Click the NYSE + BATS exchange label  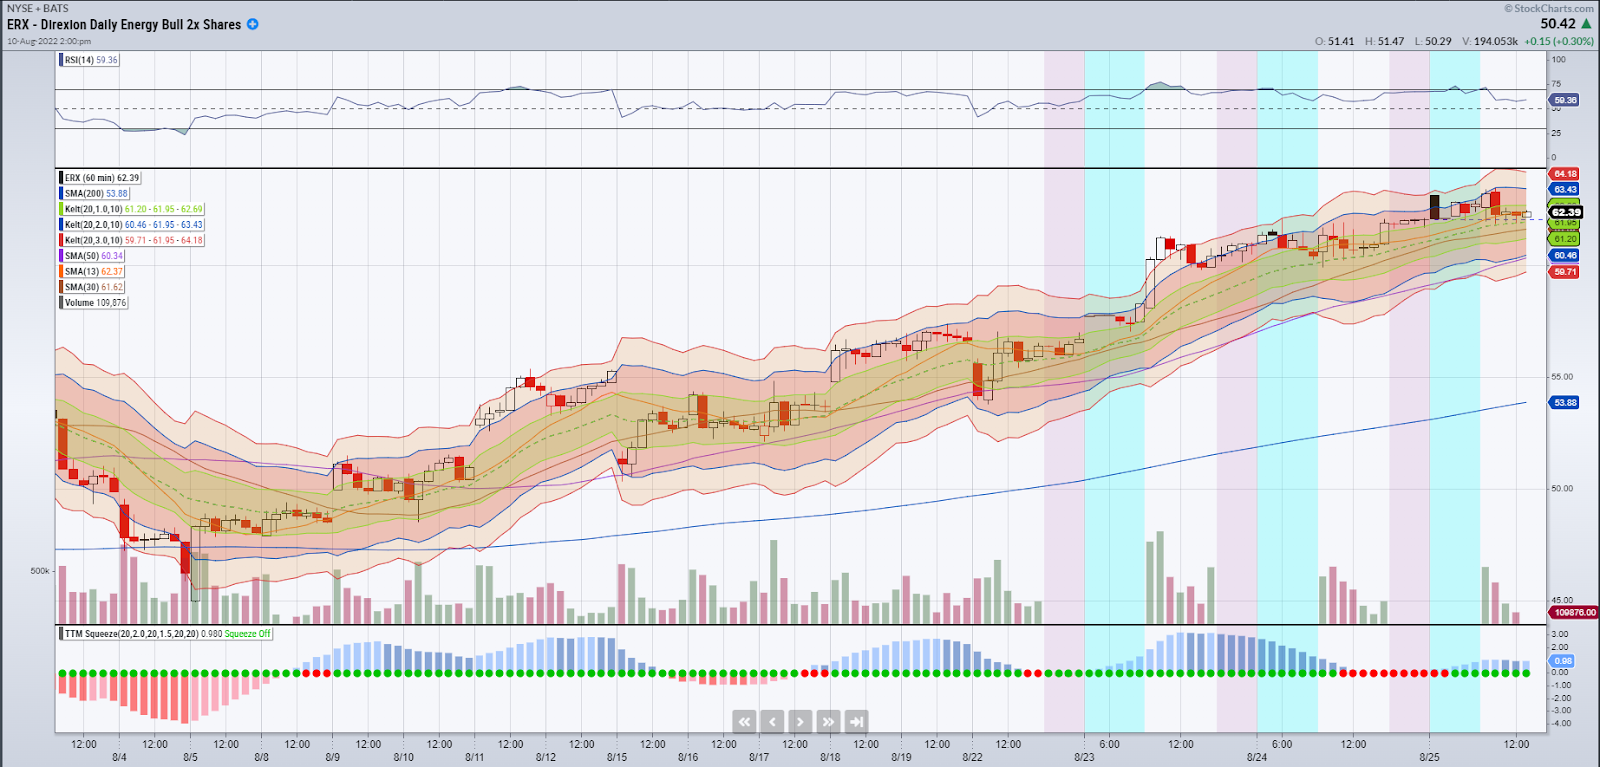click(x=38, y=8)
